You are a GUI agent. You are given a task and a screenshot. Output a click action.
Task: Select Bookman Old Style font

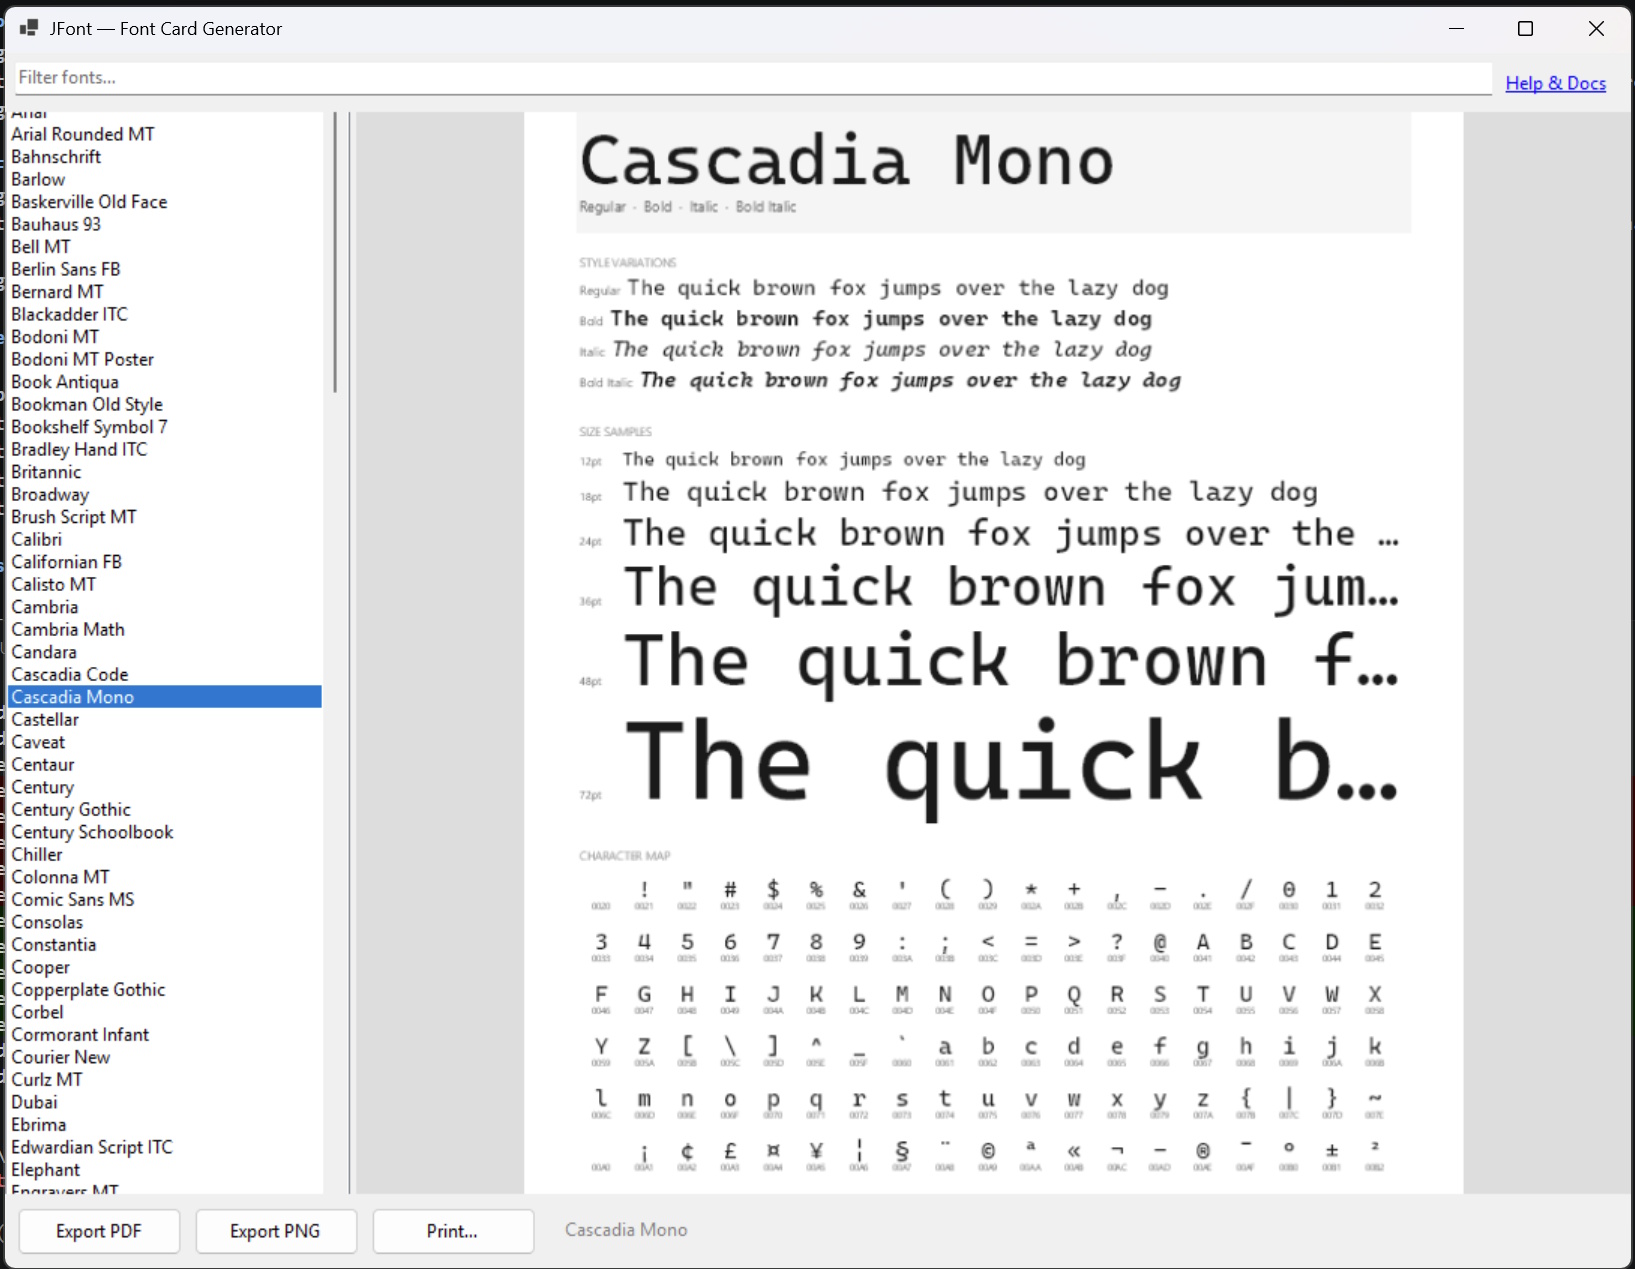pos(165,404)
